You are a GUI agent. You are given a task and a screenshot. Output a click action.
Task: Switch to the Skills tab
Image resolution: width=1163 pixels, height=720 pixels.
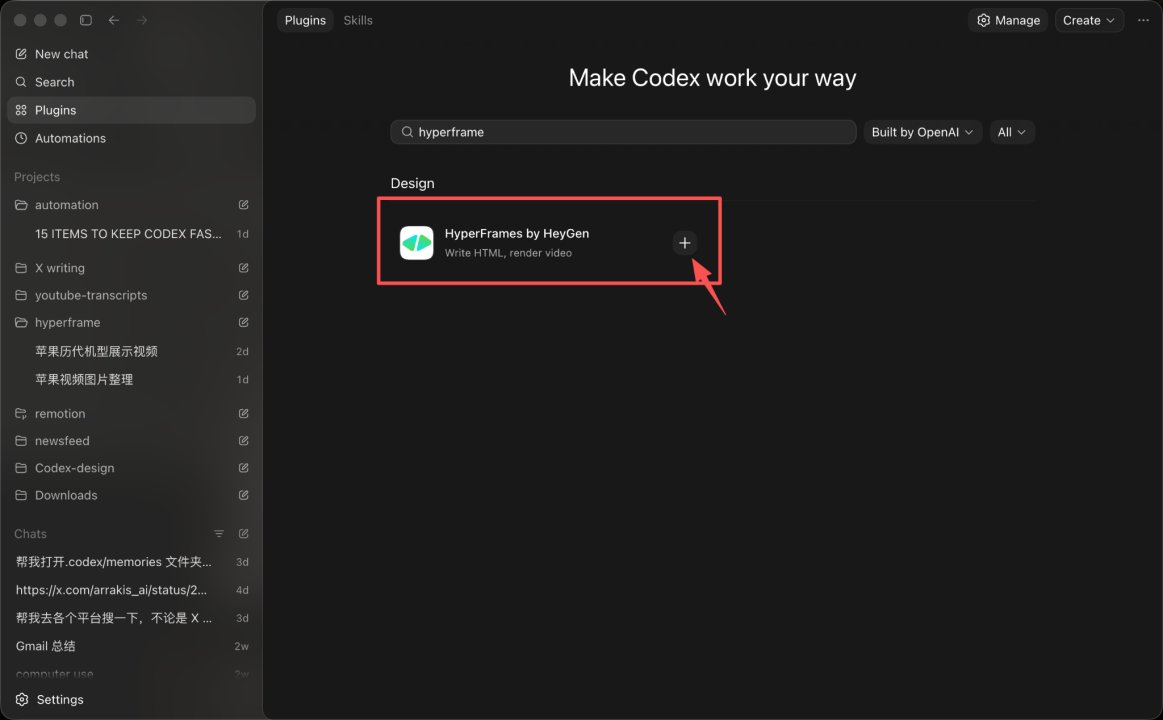point(358,20)
